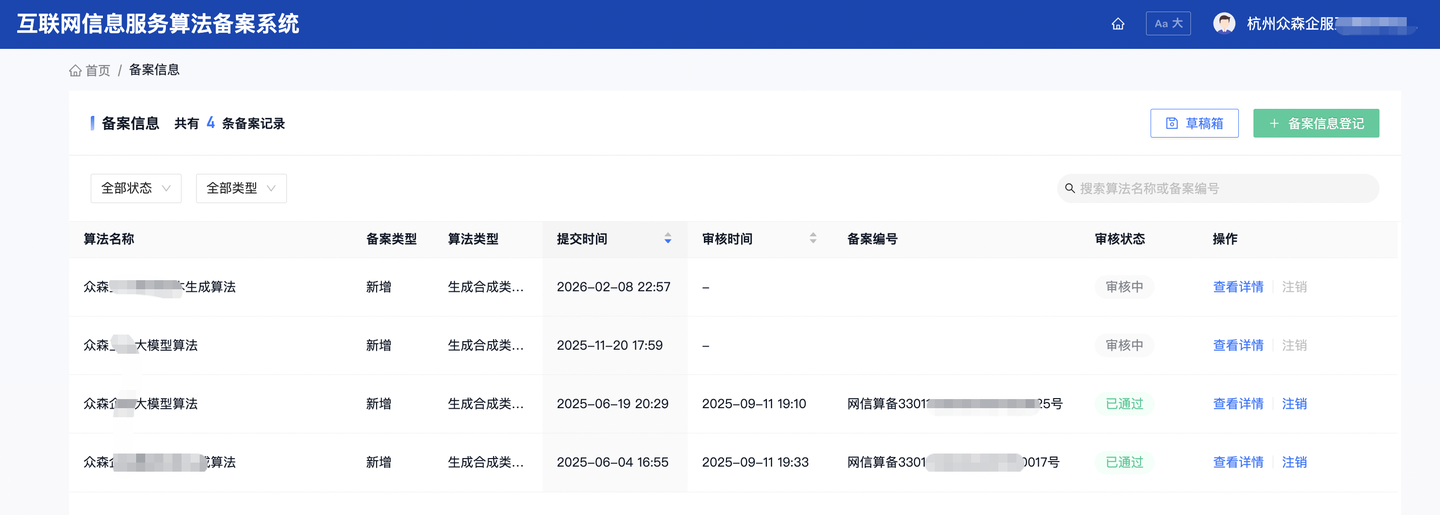Click 注销 for the 2025-06-19 record
This screenshot has width=1440, height=515.
click(1294, 404)
